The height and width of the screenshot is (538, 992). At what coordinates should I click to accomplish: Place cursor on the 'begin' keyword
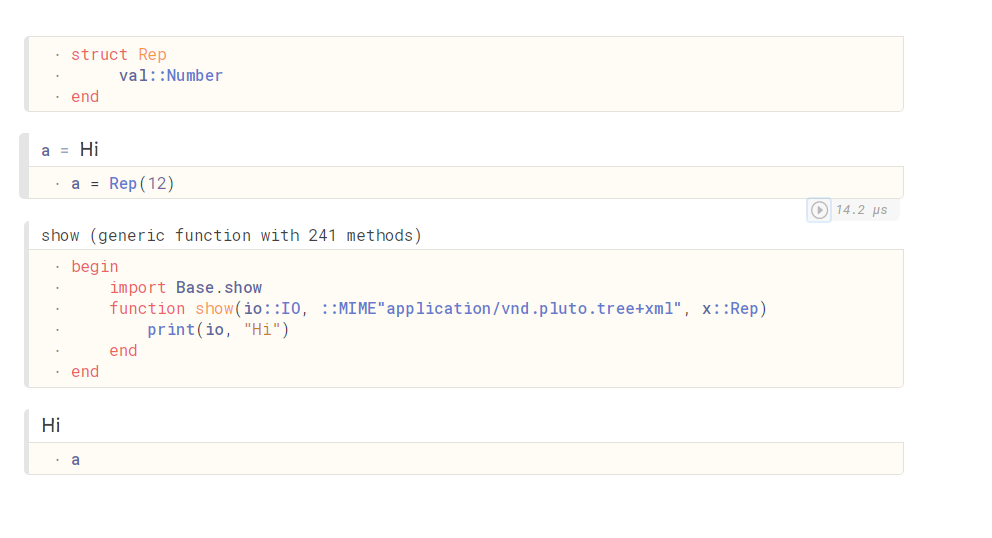[x=94, y=266]
